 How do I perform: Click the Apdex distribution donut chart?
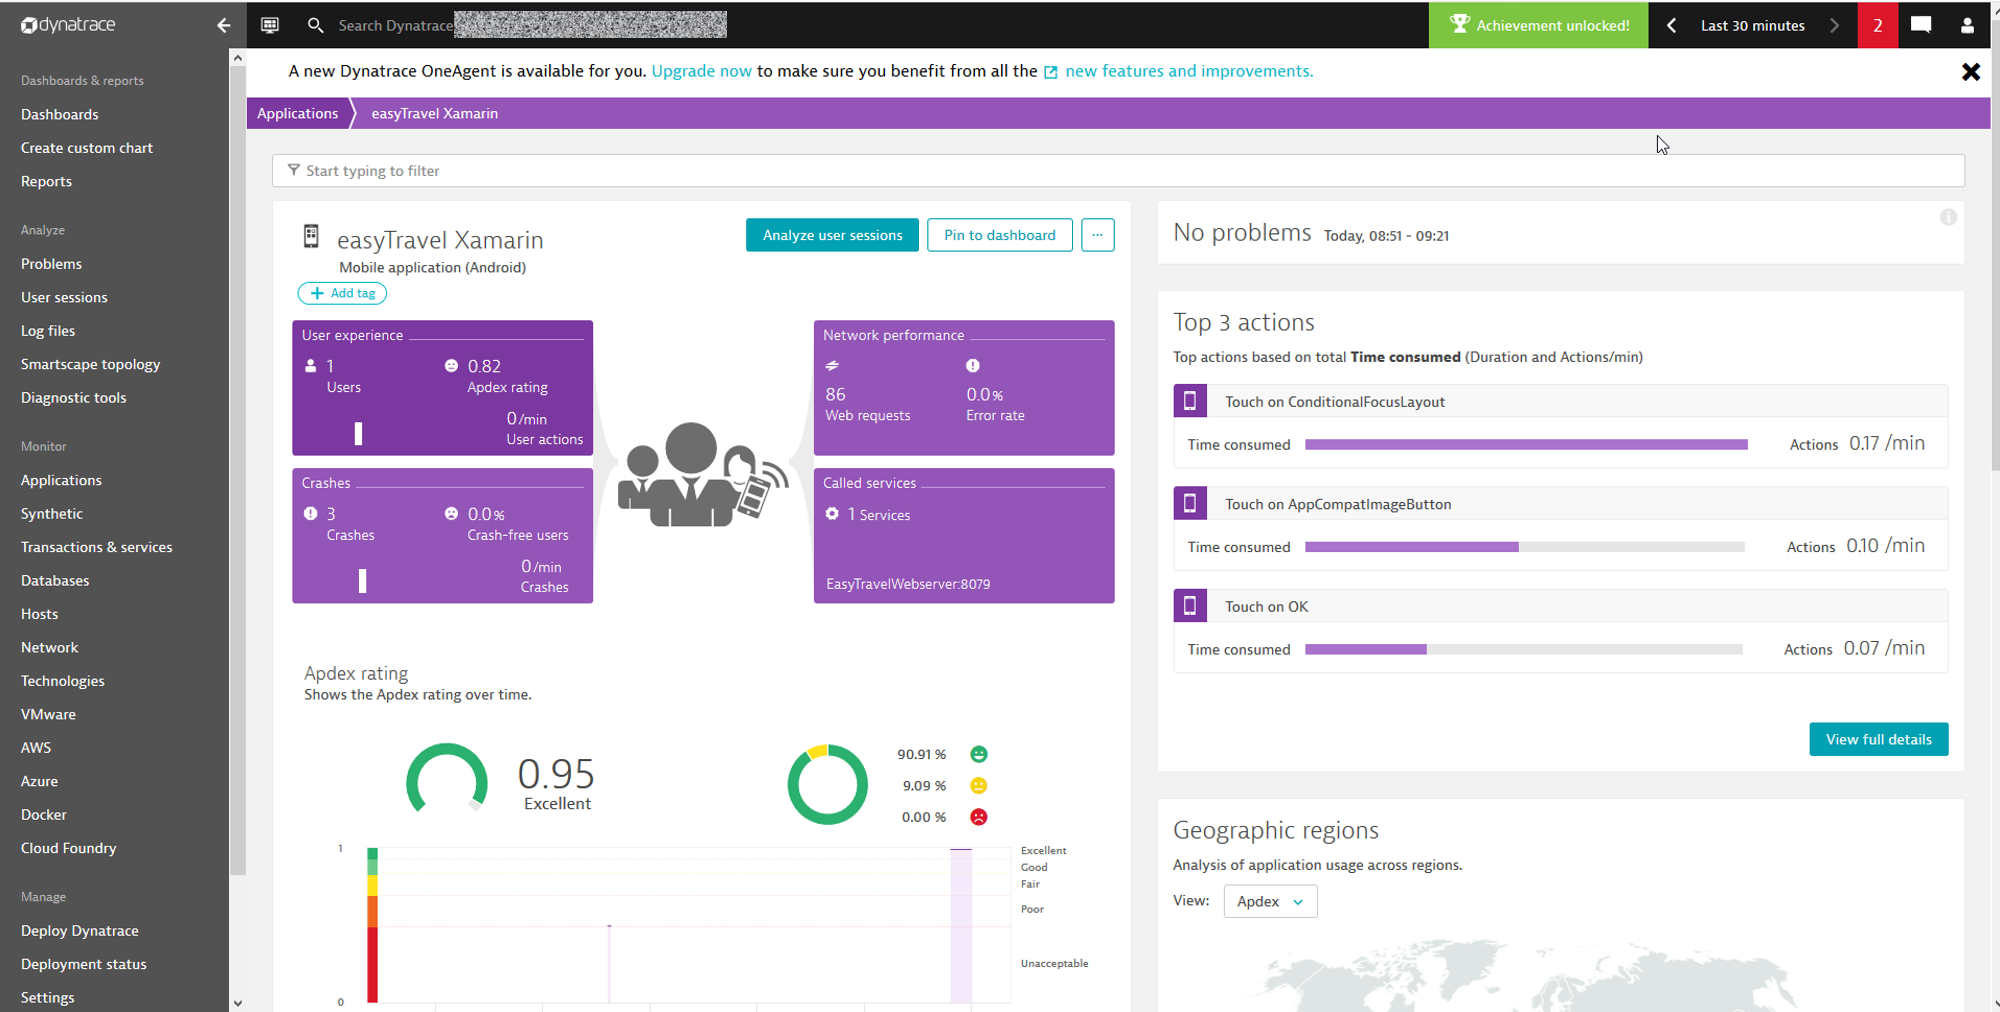[828, 784]
